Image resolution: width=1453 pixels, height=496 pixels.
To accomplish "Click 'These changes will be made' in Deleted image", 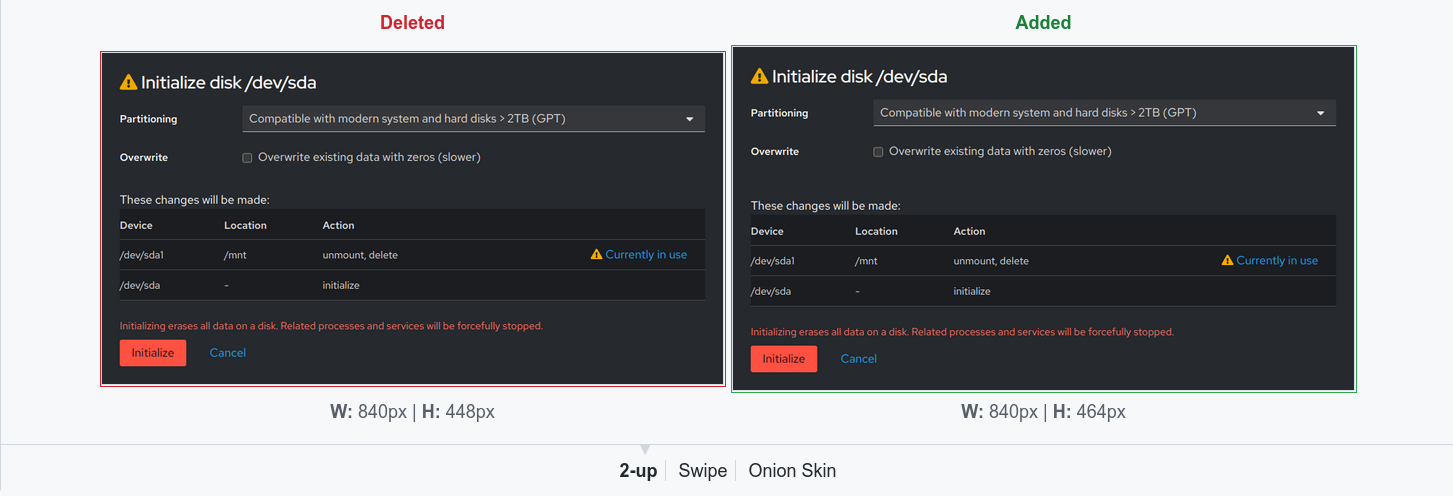I will 194,200.
